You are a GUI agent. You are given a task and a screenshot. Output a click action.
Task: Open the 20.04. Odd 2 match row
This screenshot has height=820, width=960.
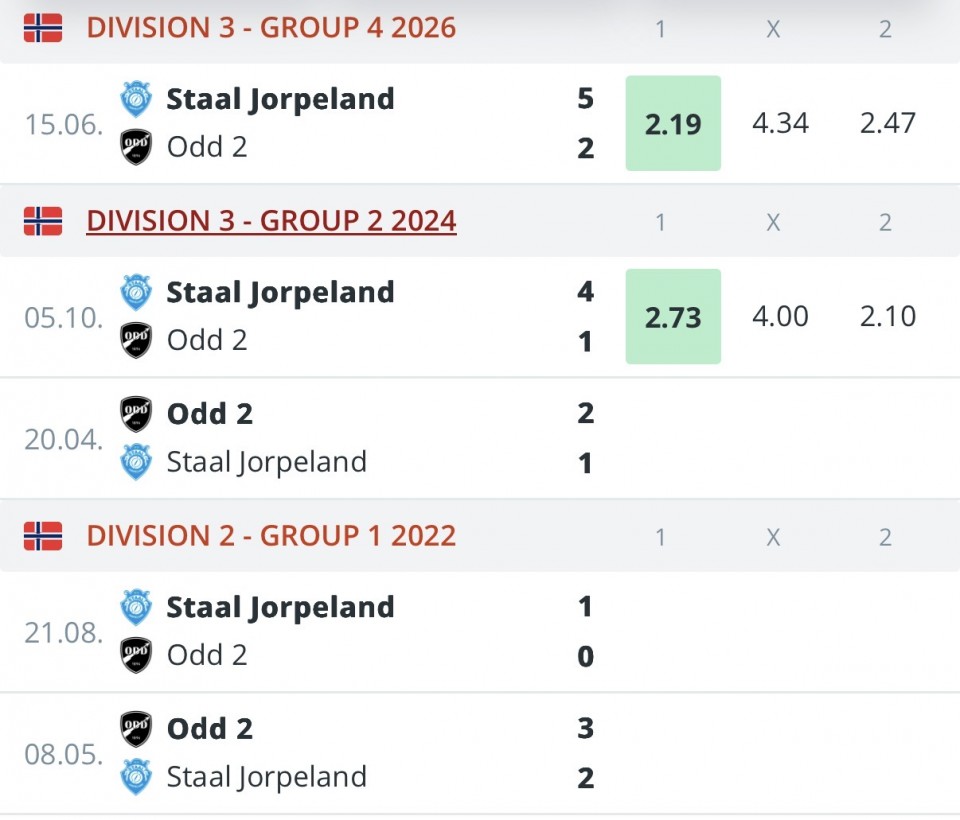click(480, 438)
